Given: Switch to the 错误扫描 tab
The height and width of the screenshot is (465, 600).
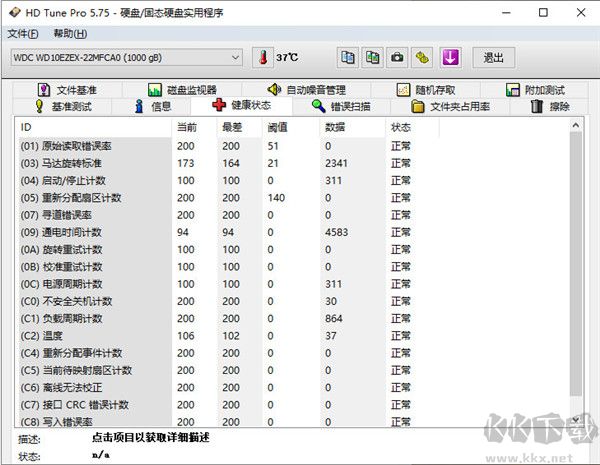Looking at the screenshot, I should pyautogui.click(x=341, y=106).
